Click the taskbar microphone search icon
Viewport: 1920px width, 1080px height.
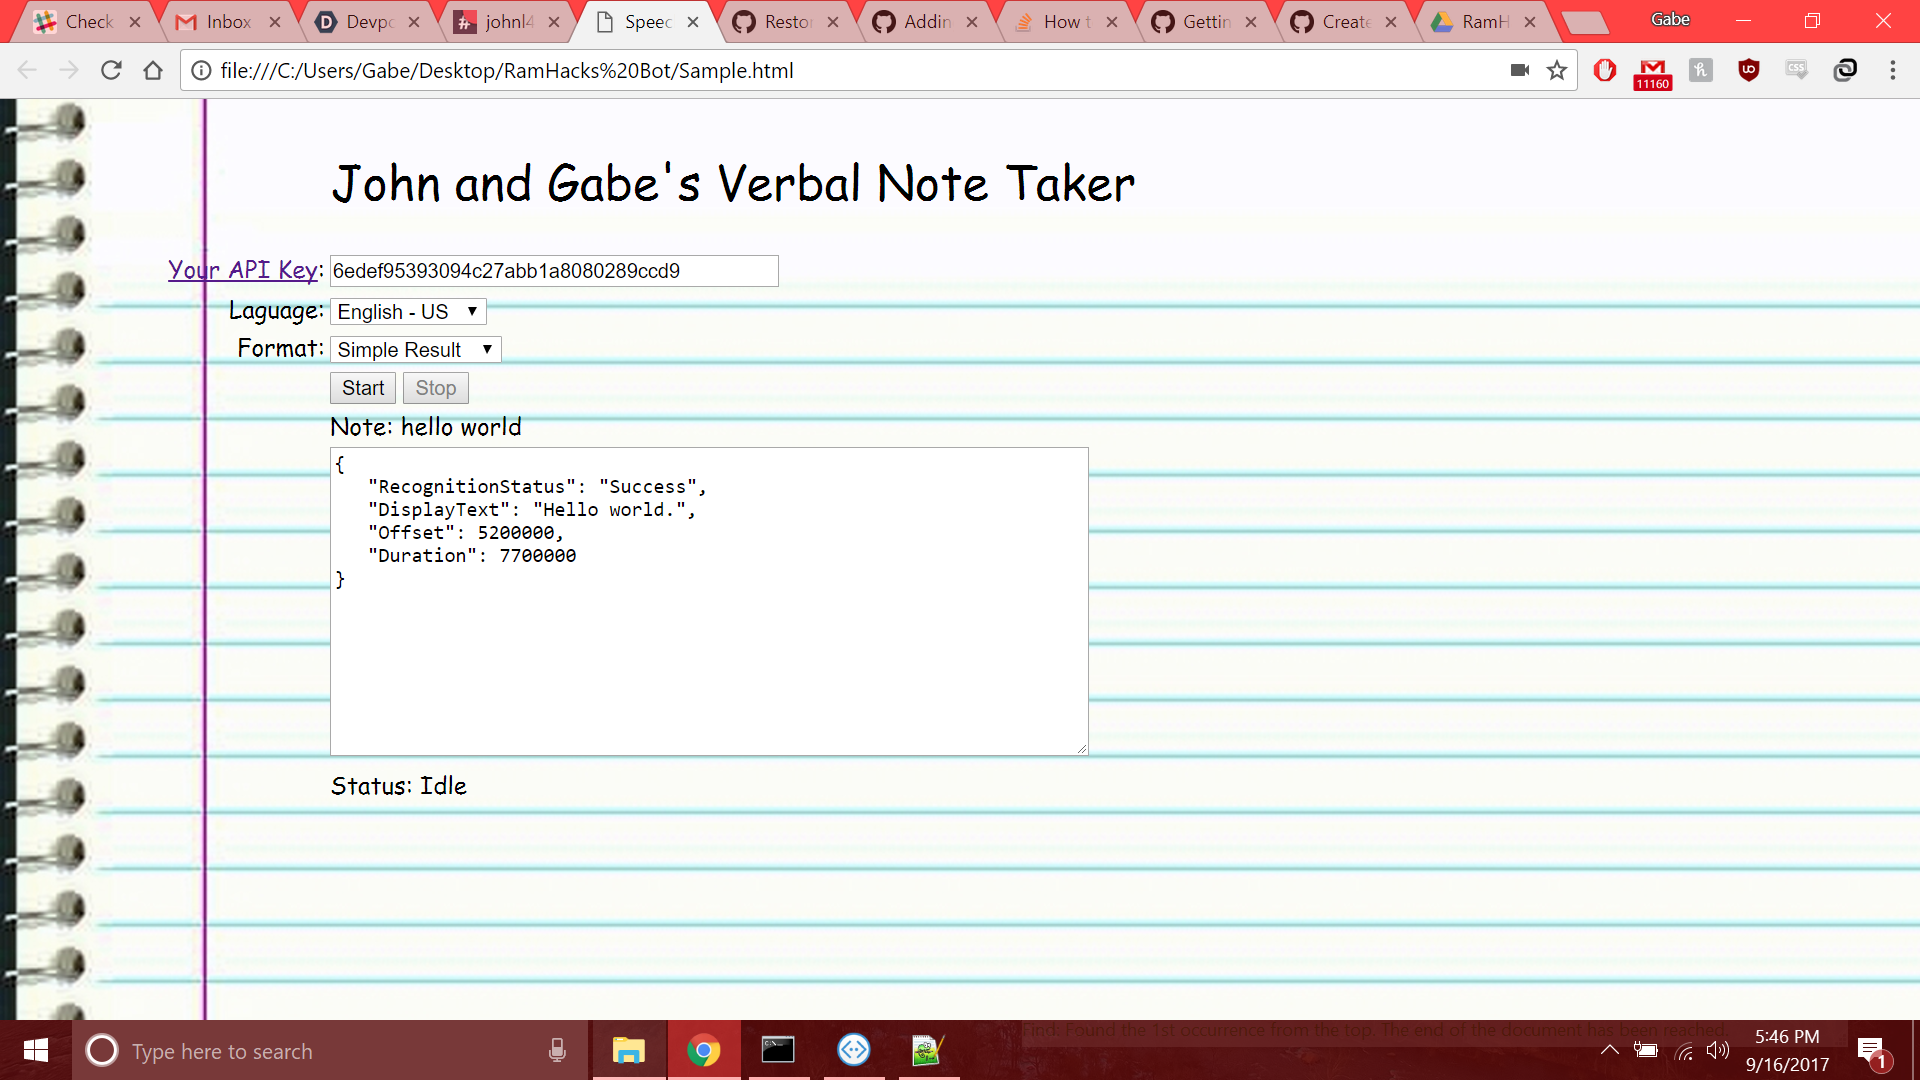point(557,1051)
